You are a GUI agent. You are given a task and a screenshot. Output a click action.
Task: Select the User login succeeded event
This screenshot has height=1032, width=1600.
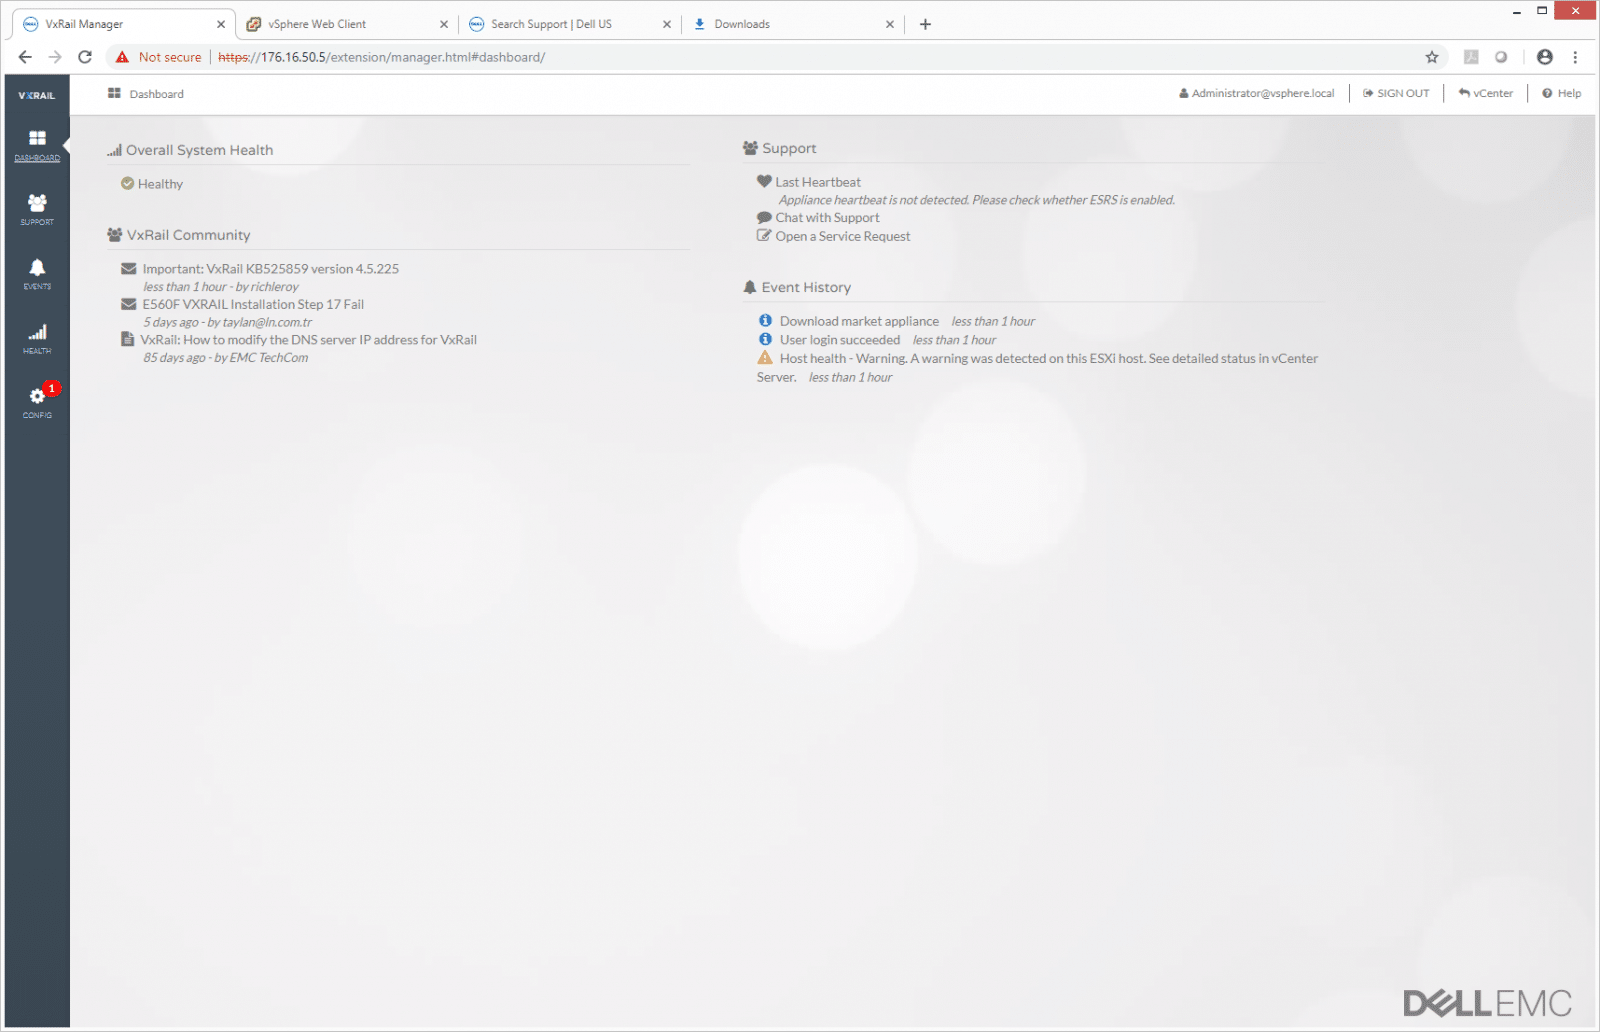tap(840, 339)
